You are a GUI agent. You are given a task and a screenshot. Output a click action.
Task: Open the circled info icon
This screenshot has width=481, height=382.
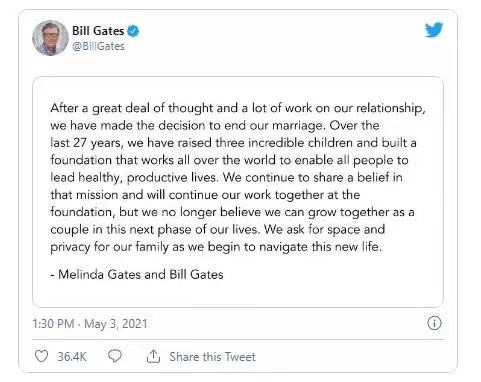[434, 323]
